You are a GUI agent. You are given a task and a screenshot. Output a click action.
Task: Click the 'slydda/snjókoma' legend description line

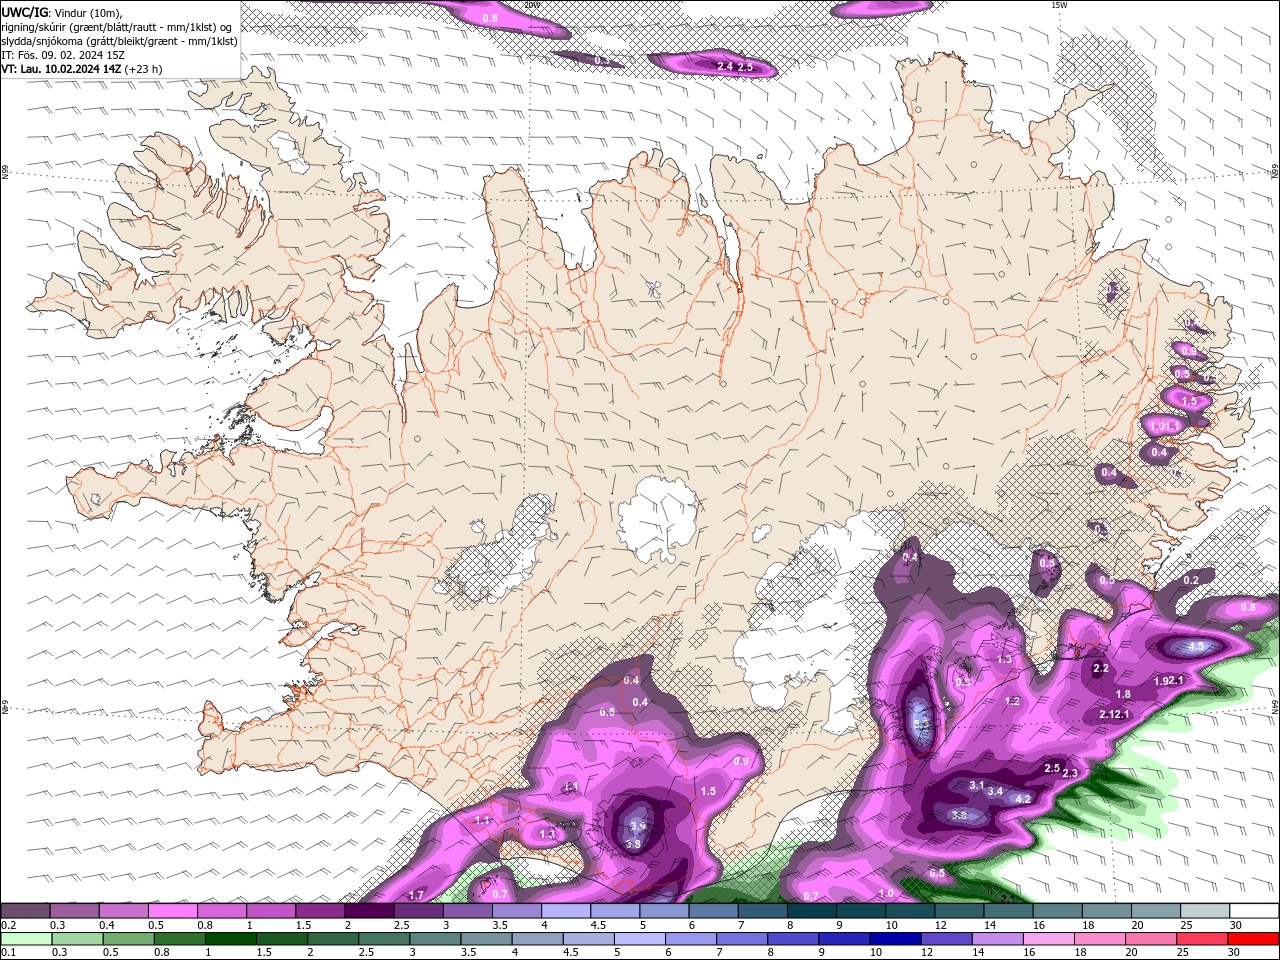click(x=120, y=41)
